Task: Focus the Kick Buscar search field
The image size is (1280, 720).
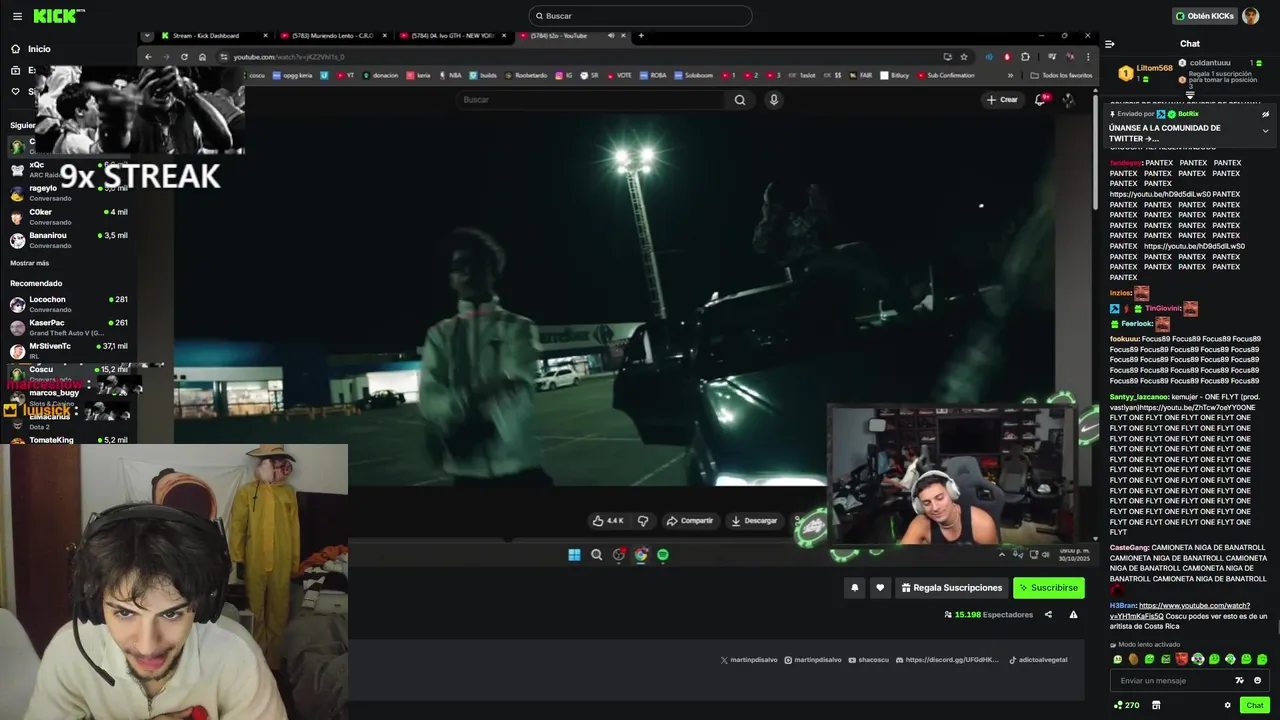Action: click(640, 16)
